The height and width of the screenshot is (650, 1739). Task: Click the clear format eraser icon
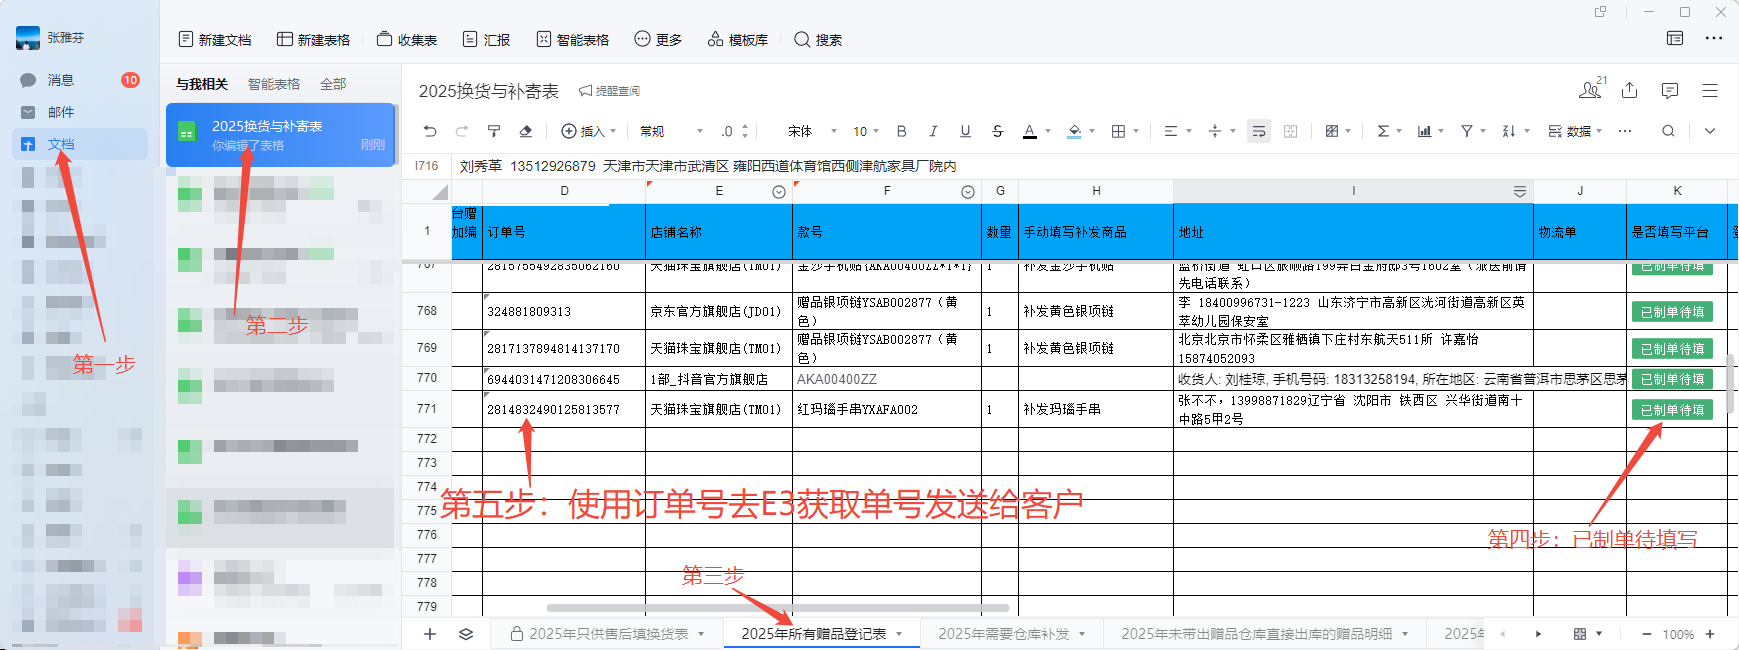coord(526,131)
